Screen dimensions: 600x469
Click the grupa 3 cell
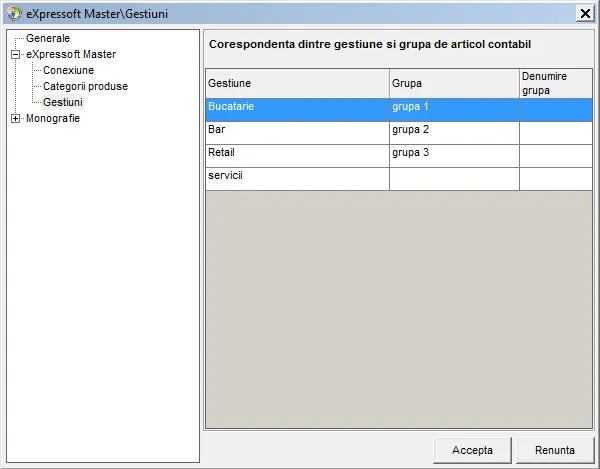coord(454,156)
